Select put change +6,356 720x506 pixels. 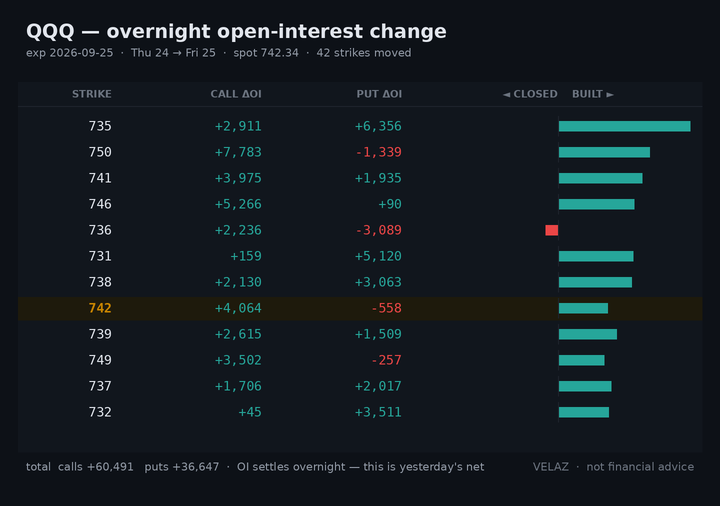click(378, 126)
